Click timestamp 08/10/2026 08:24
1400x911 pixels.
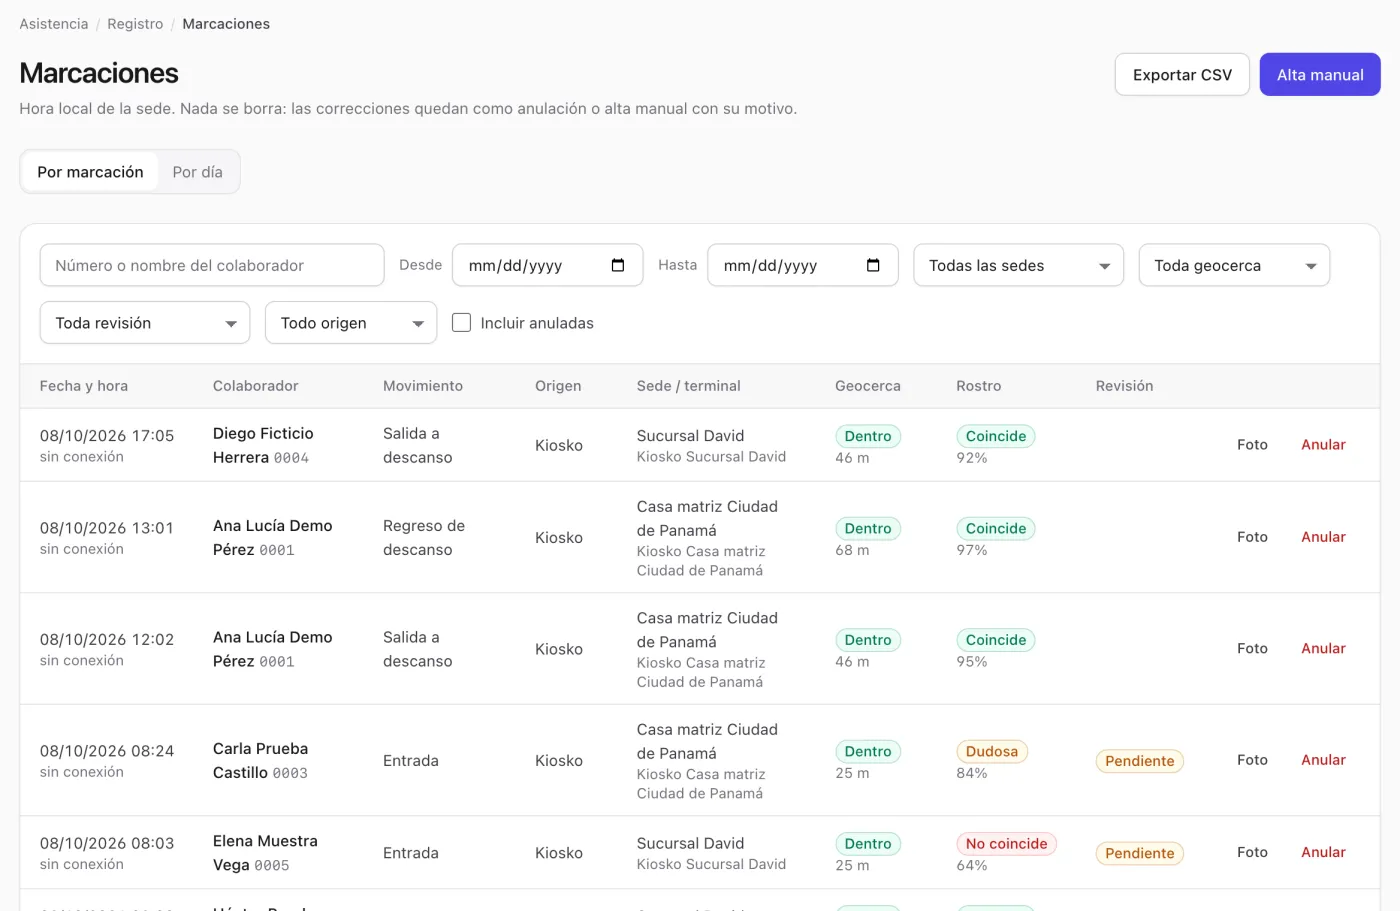[x=107, y=751]
